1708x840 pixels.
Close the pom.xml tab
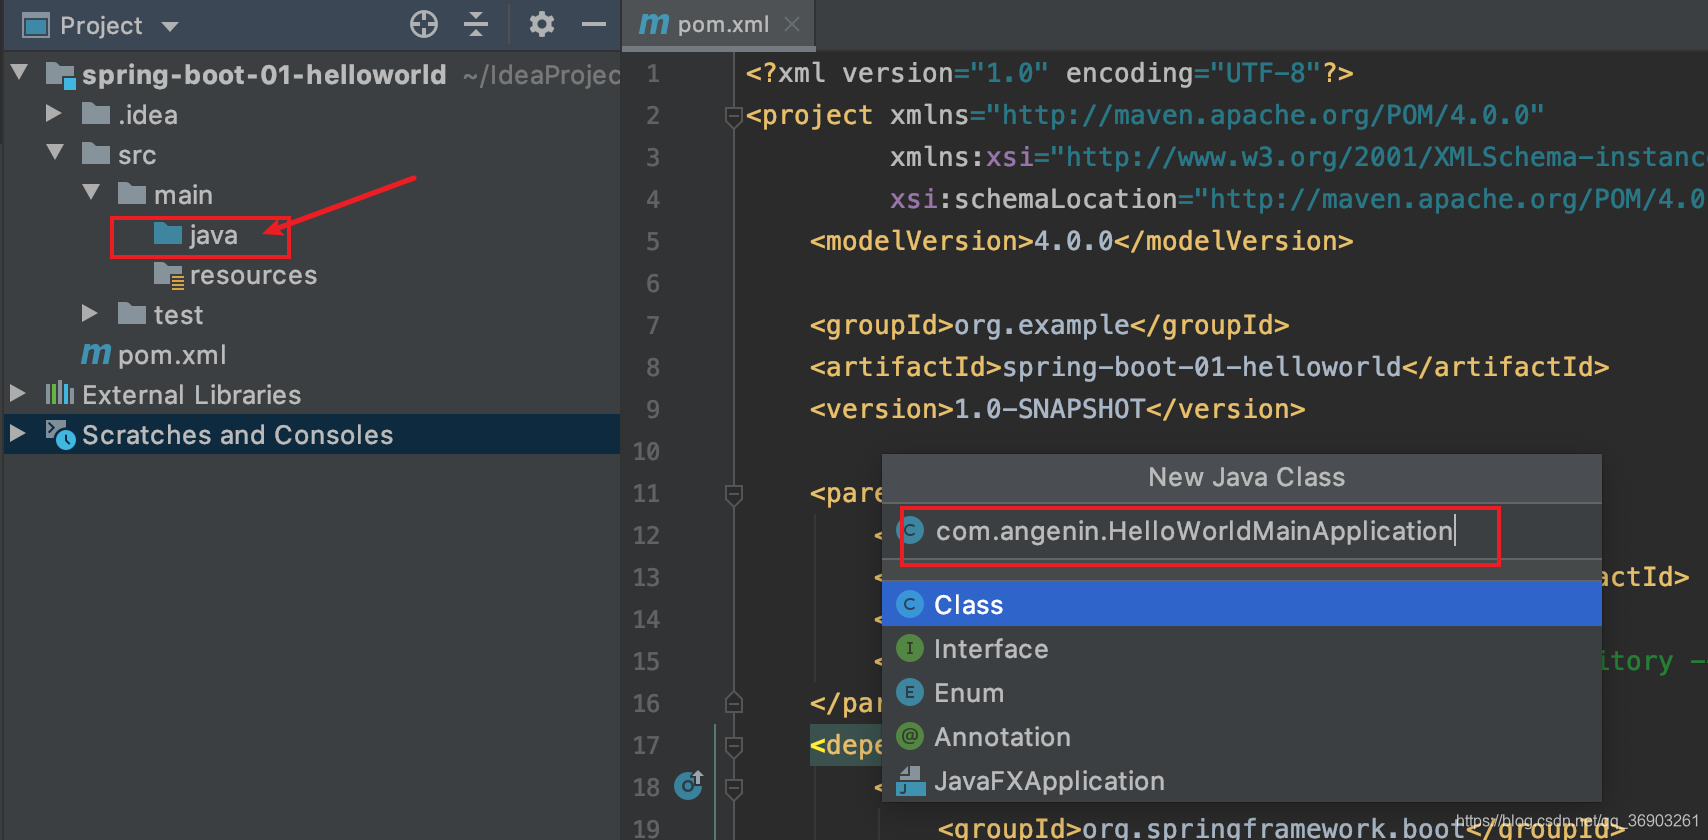(792, 24)
